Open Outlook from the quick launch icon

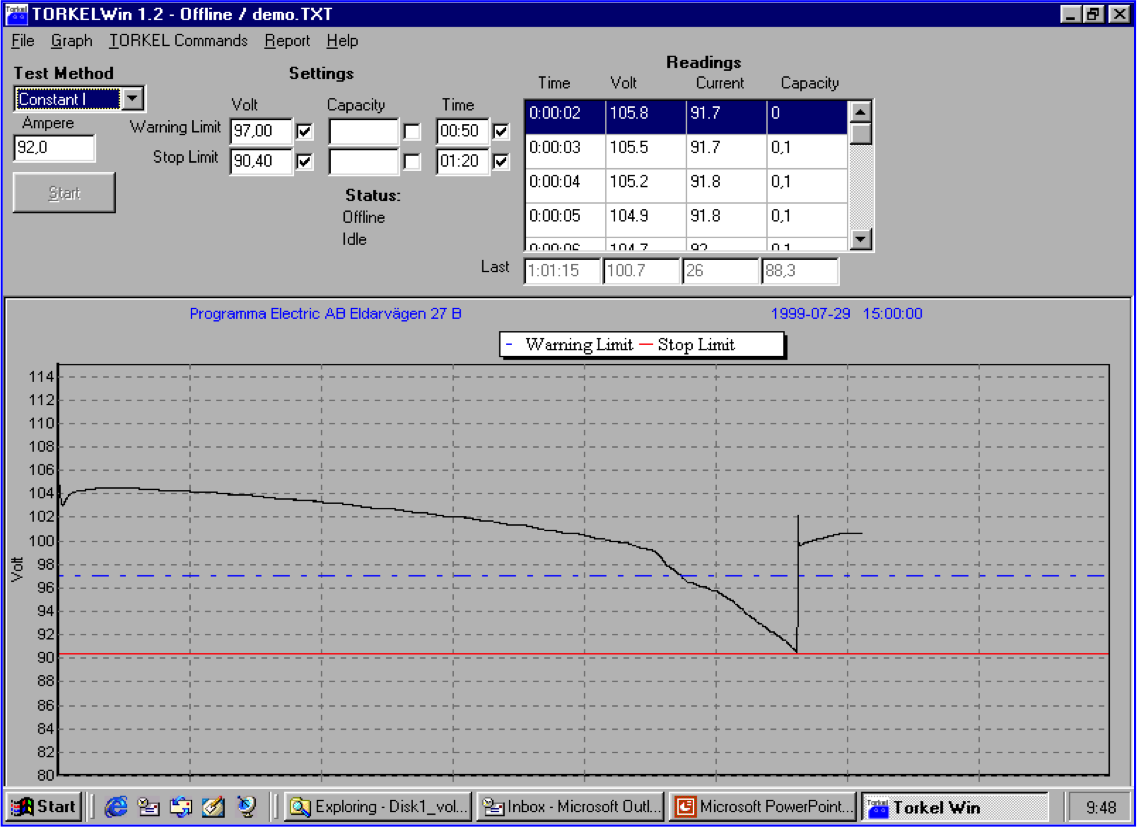148,807
